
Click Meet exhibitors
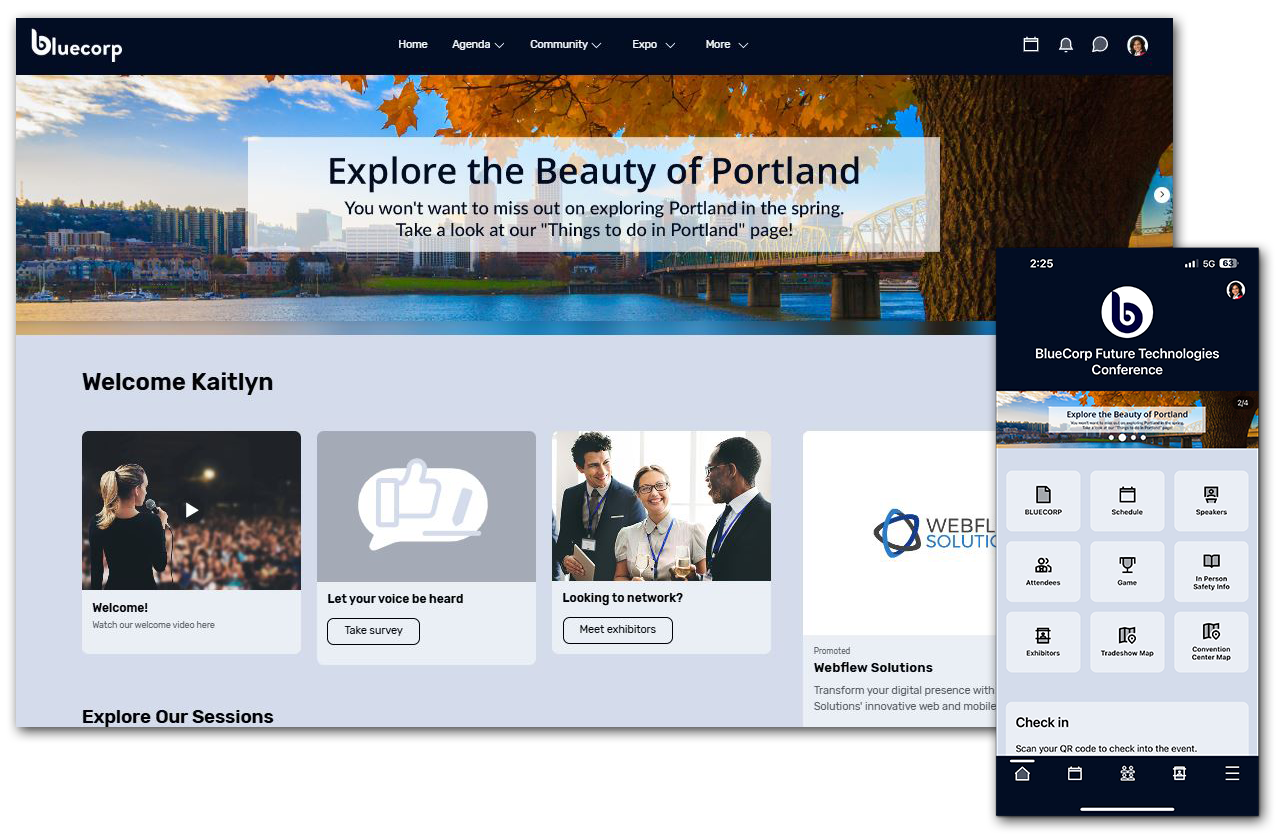[617, 630]
